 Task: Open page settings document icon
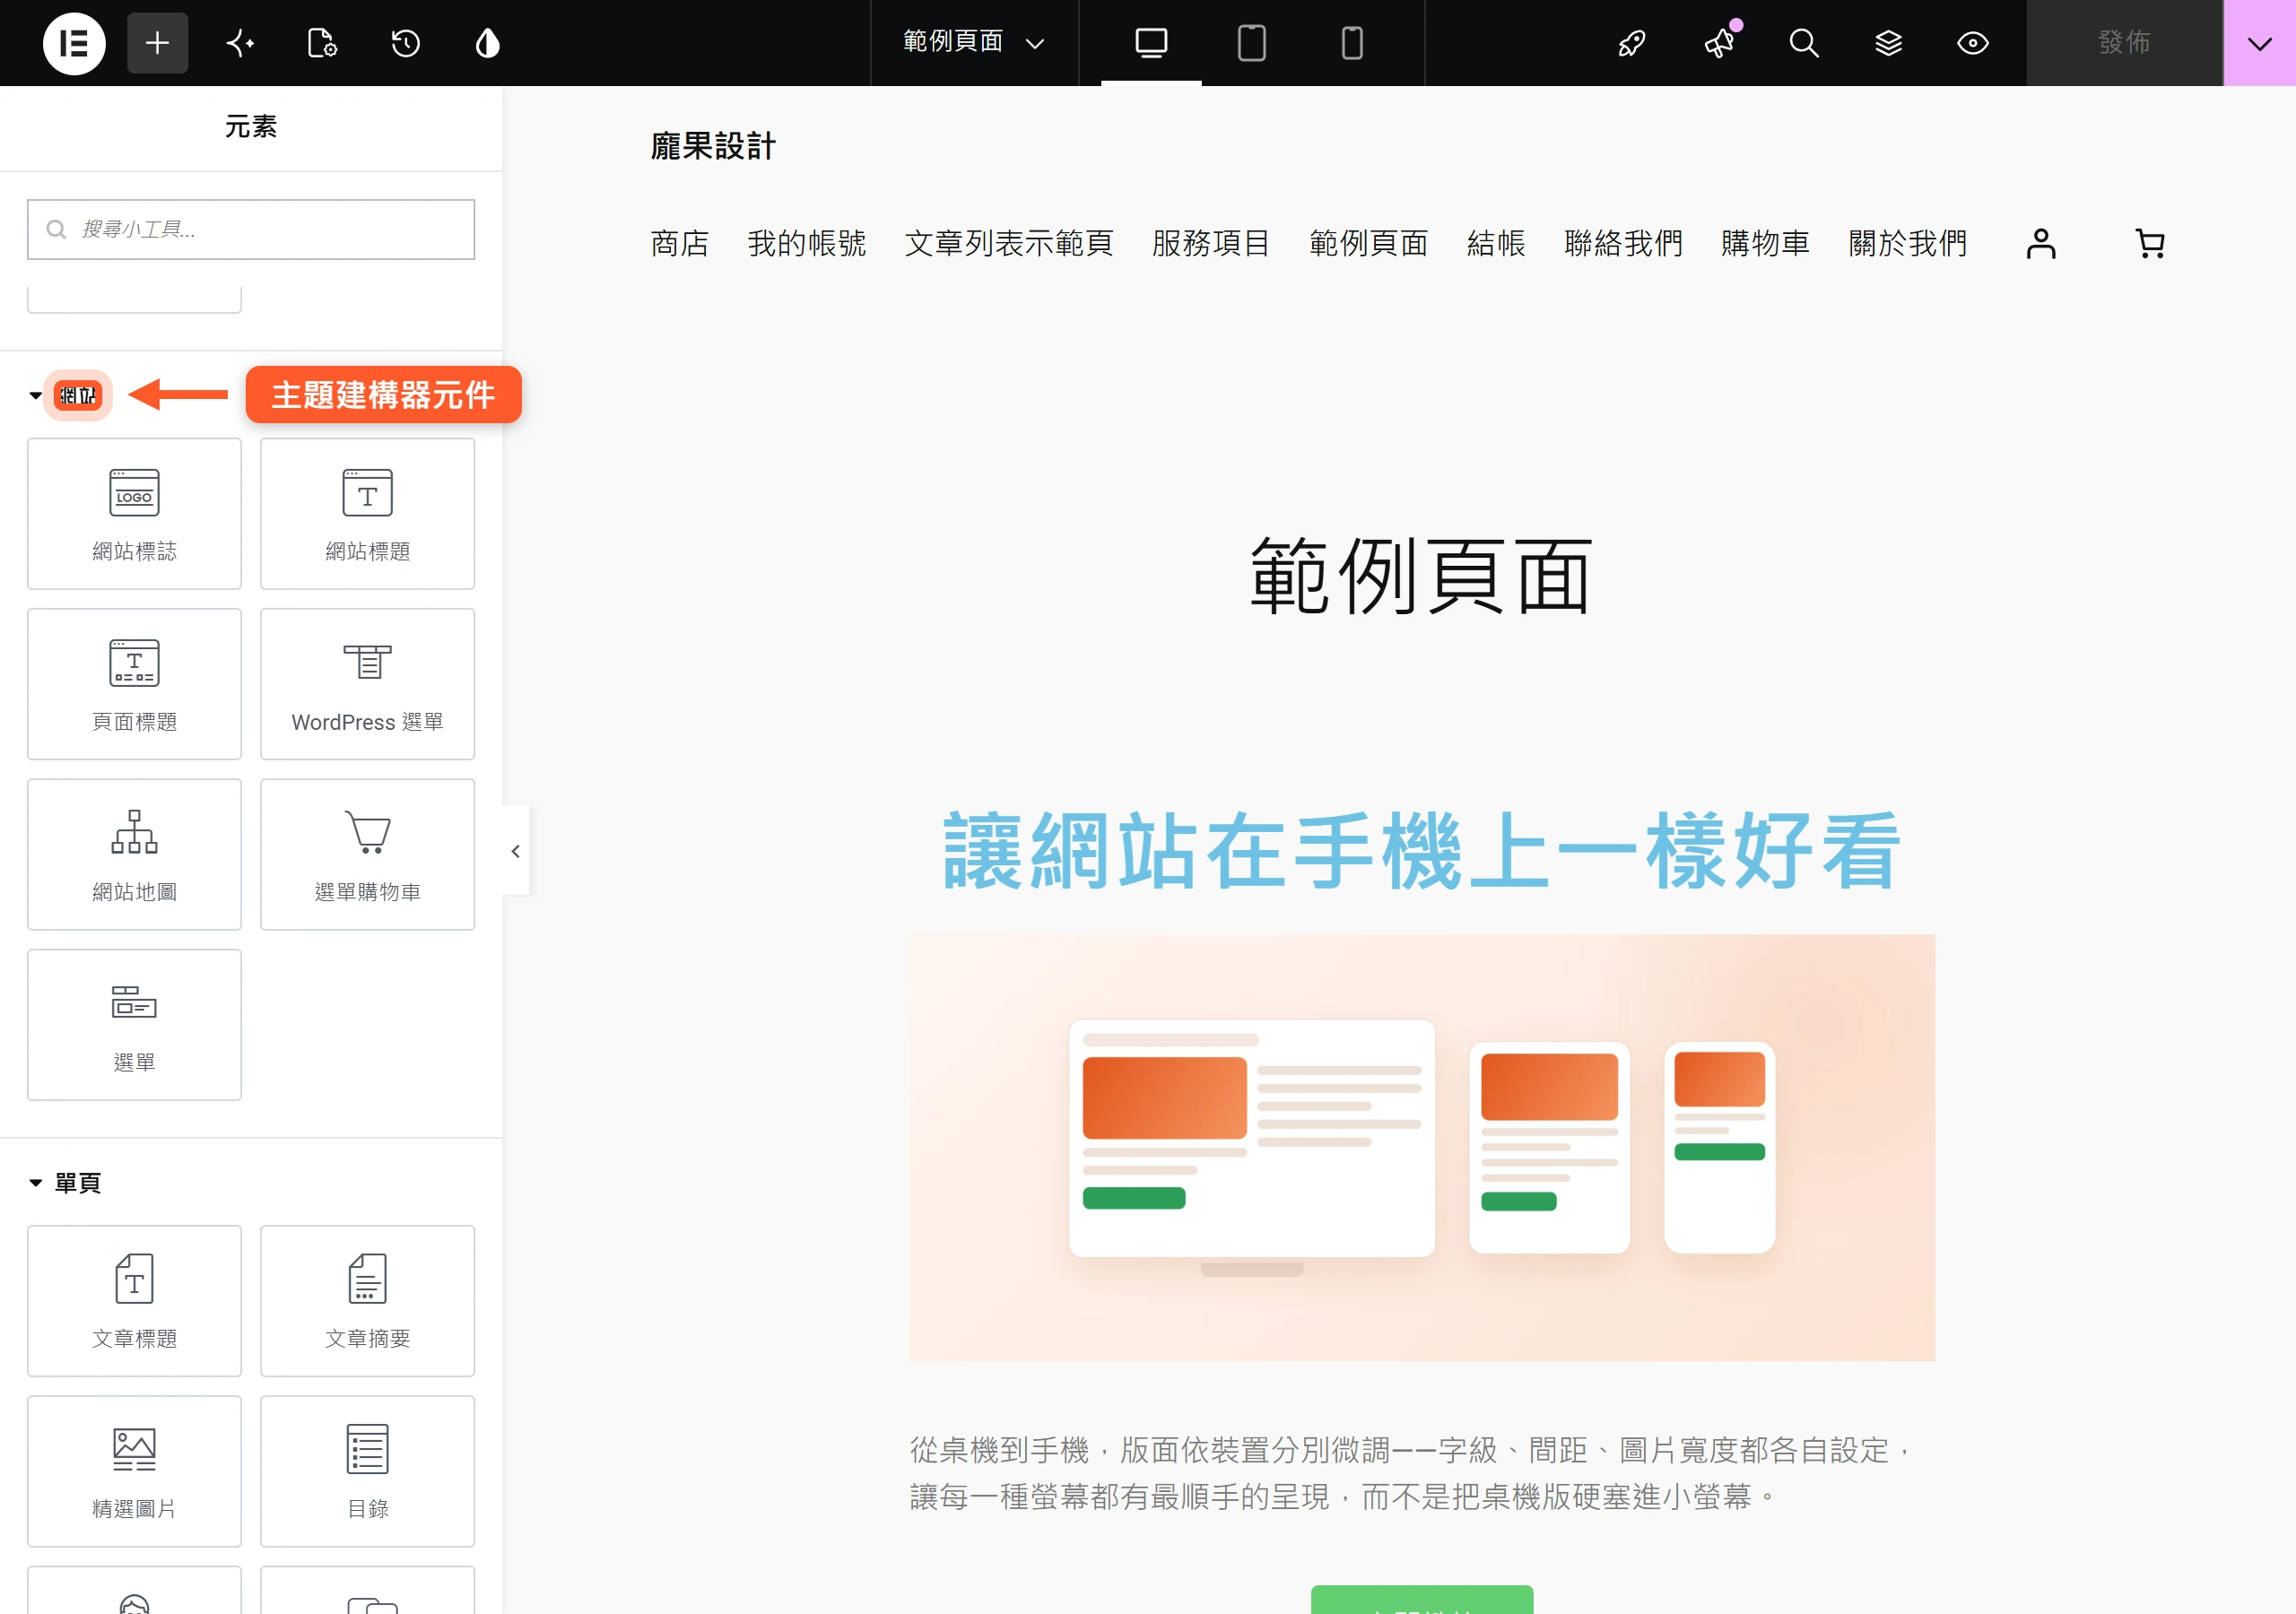tap(322, 43)
